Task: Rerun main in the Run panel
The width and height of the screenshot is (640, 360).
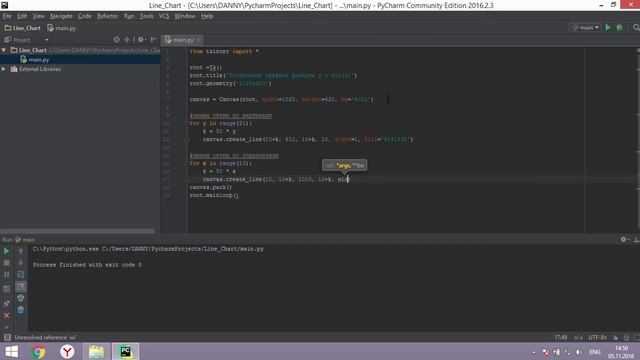Action: click(7, 251)
